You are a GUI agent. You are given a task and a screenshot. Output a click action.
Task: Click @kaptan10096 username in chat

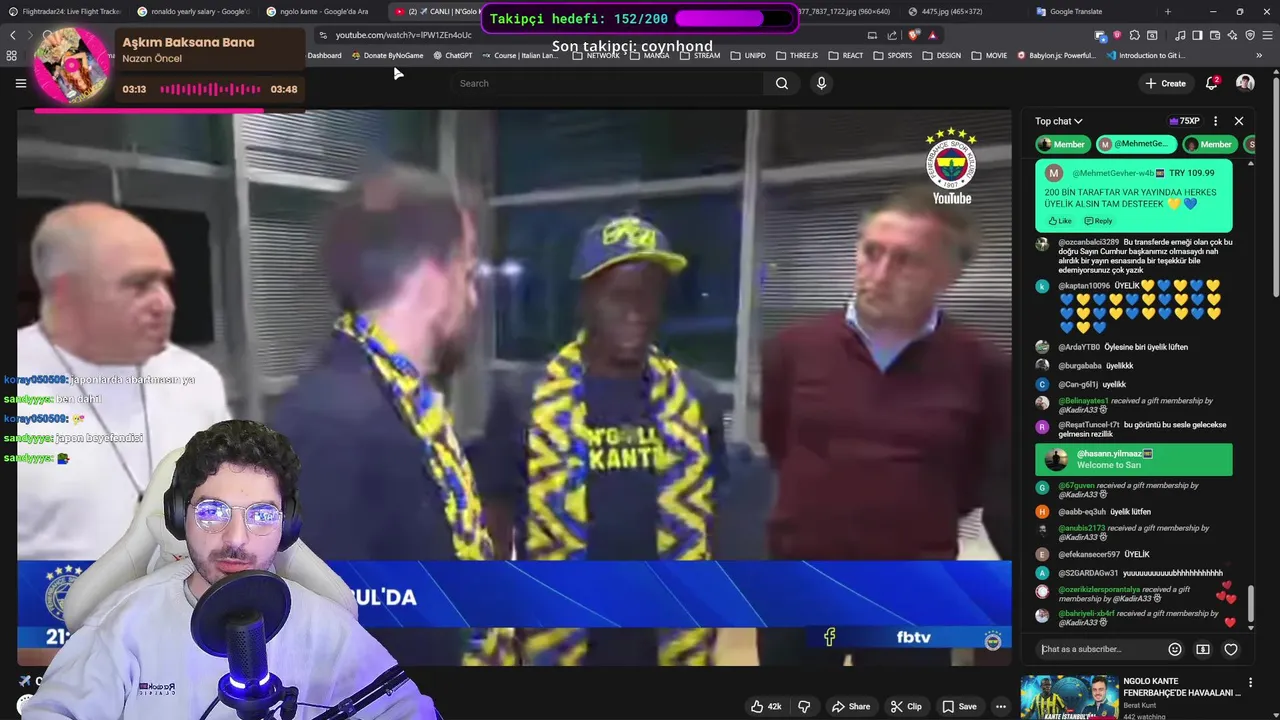coord(1084,286)
